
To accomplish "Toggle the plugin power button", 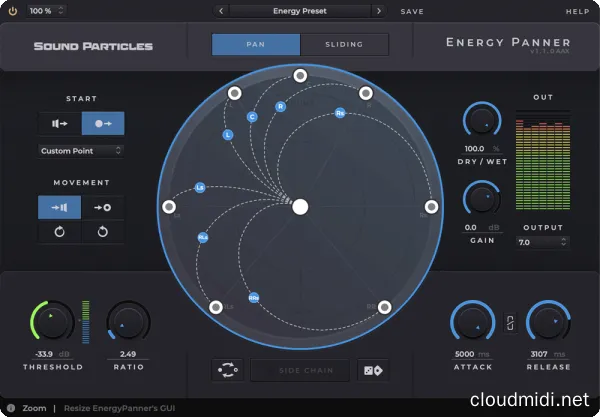I will [13, 11].
